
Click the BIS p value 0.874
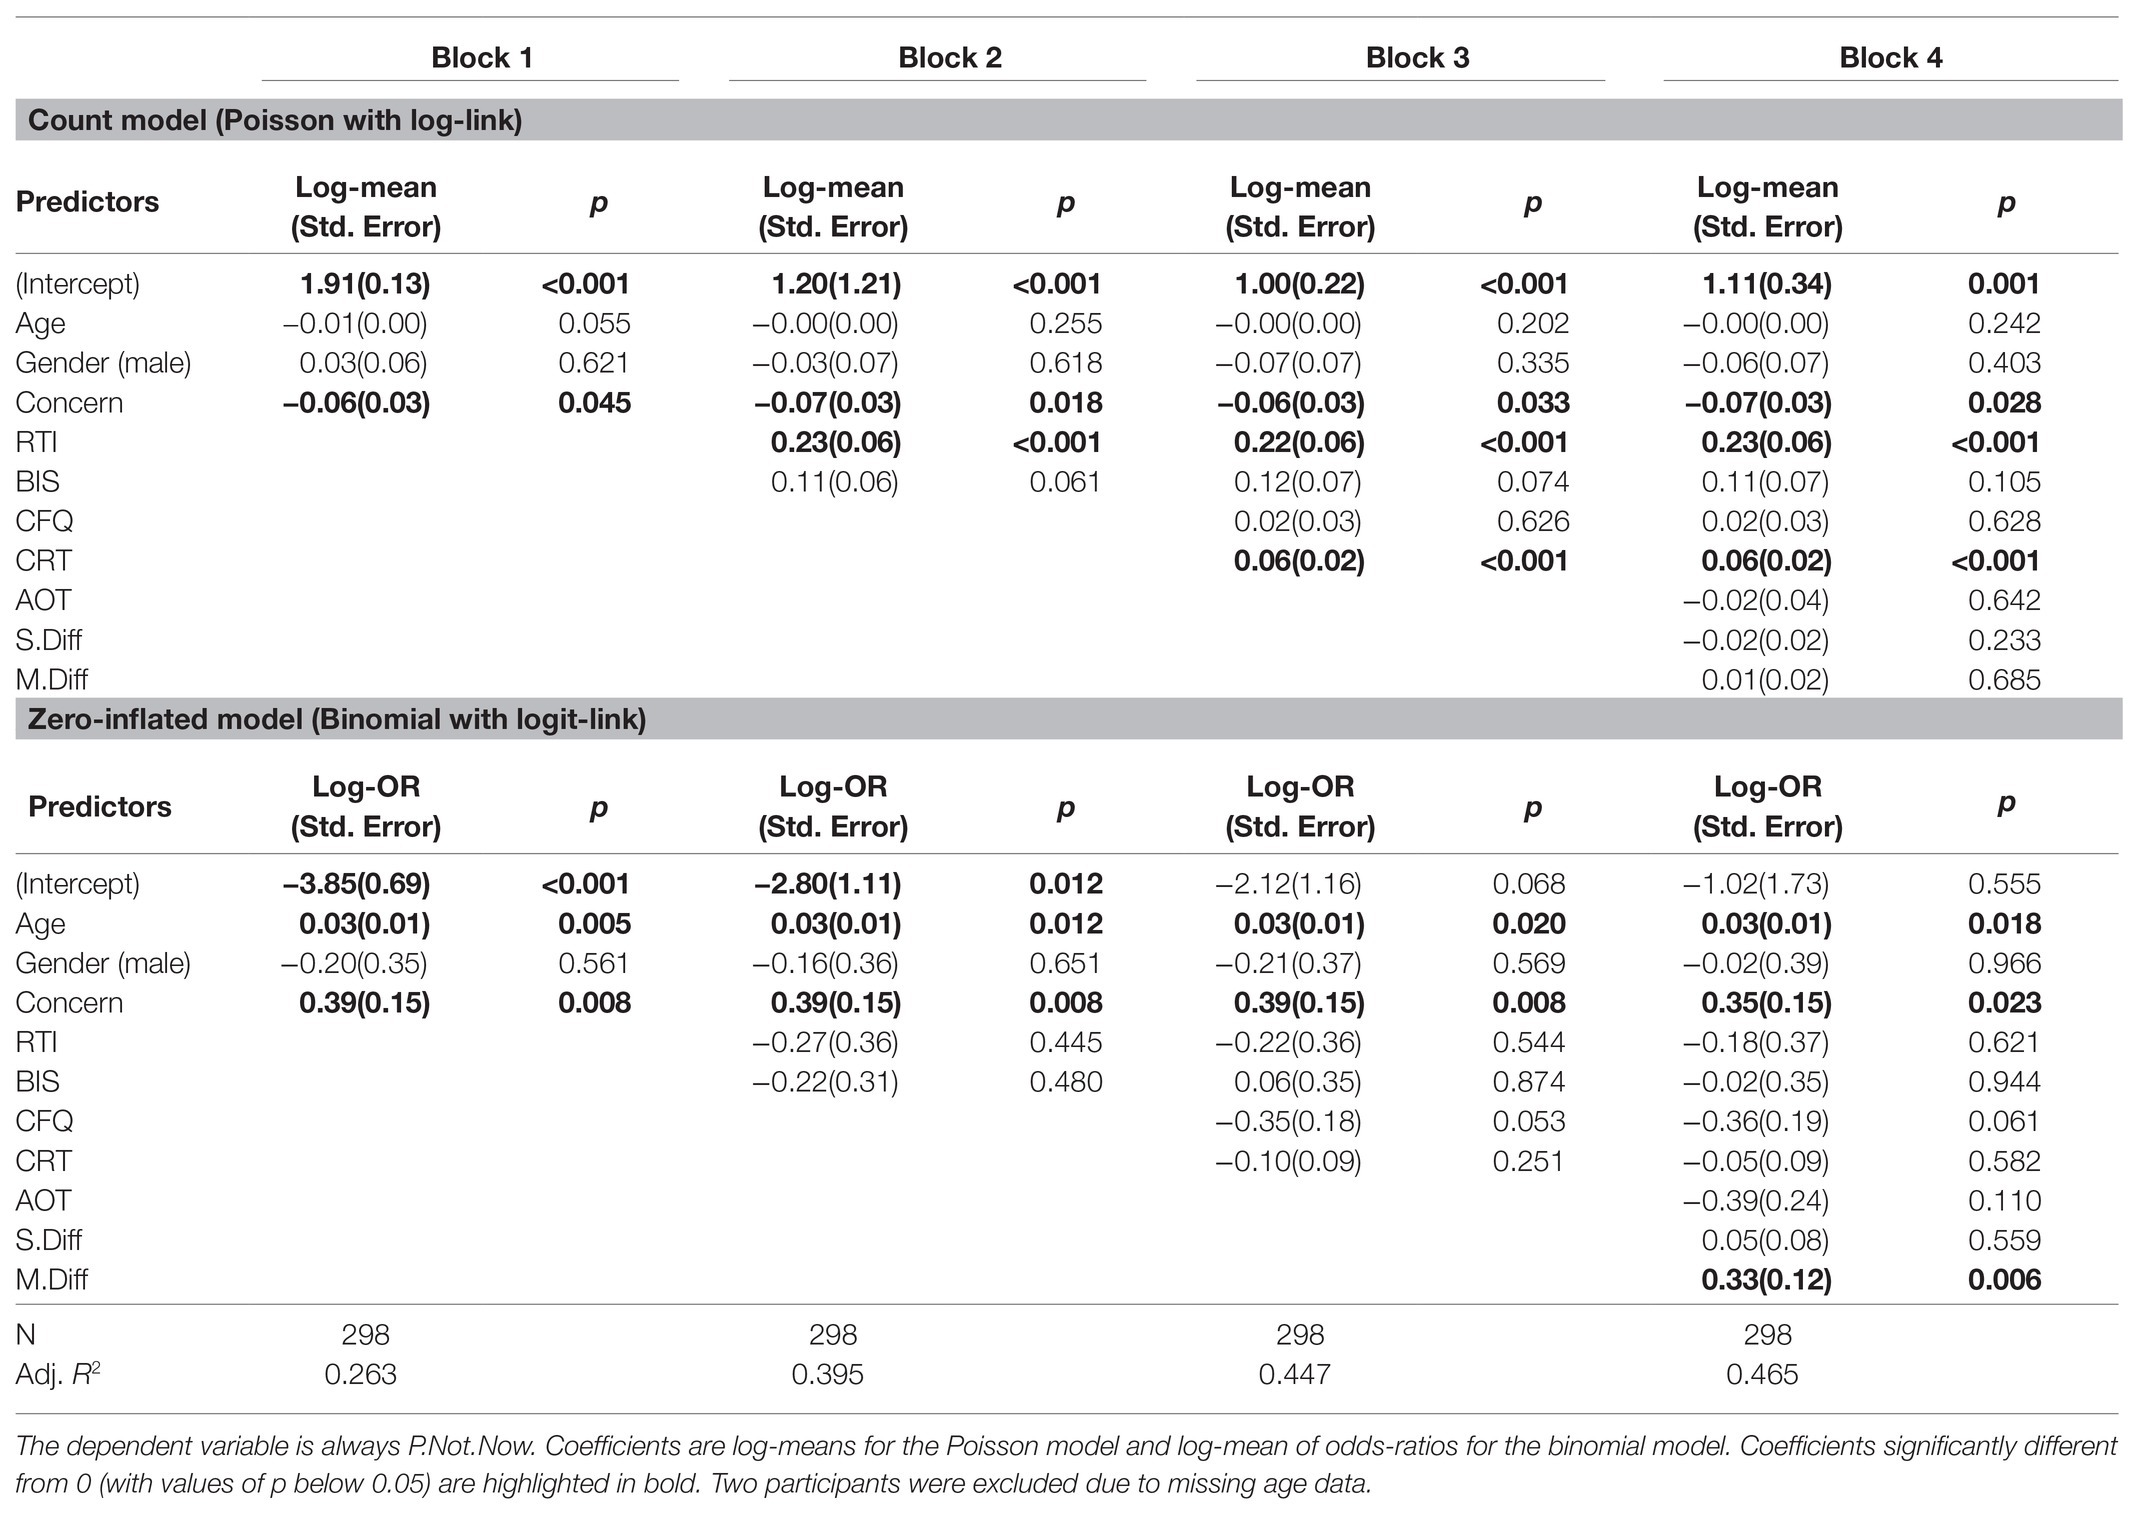click(x=1529, y=1082)
